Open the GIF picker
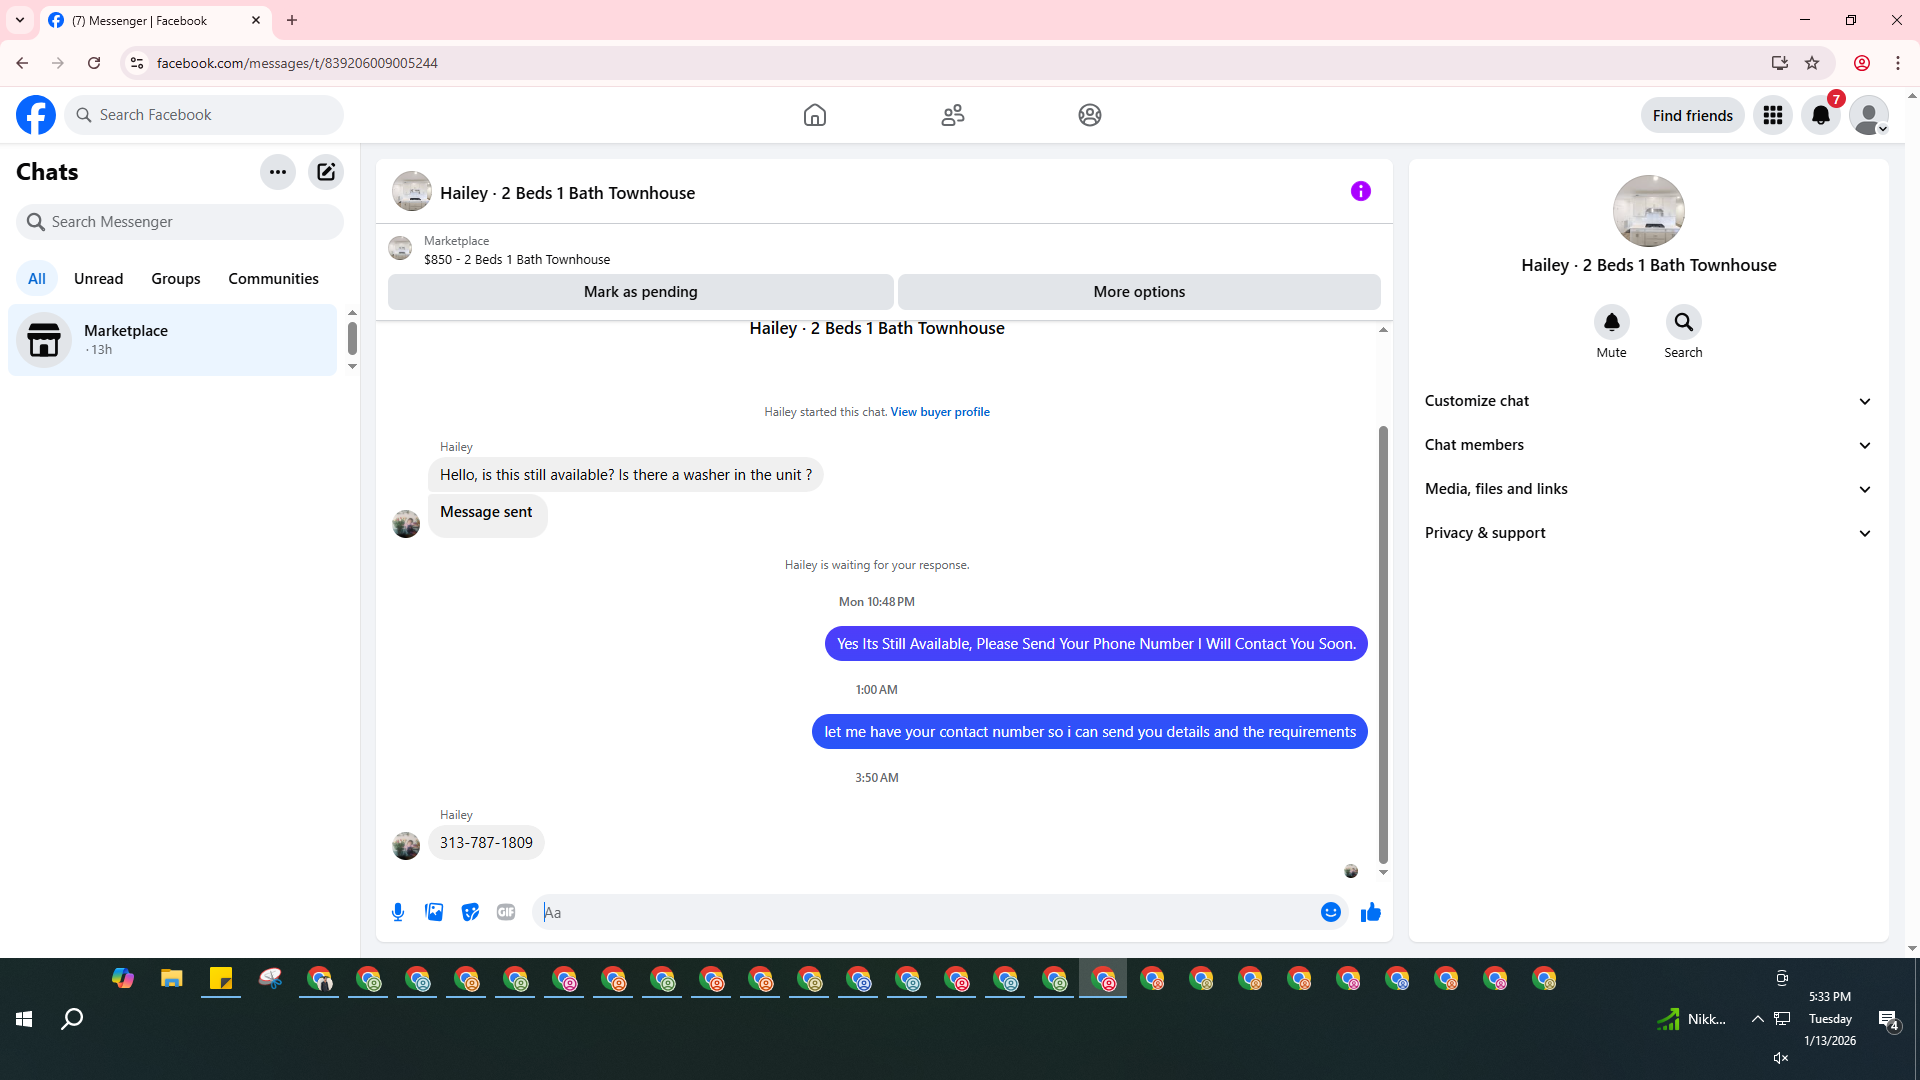 point(506,912)
